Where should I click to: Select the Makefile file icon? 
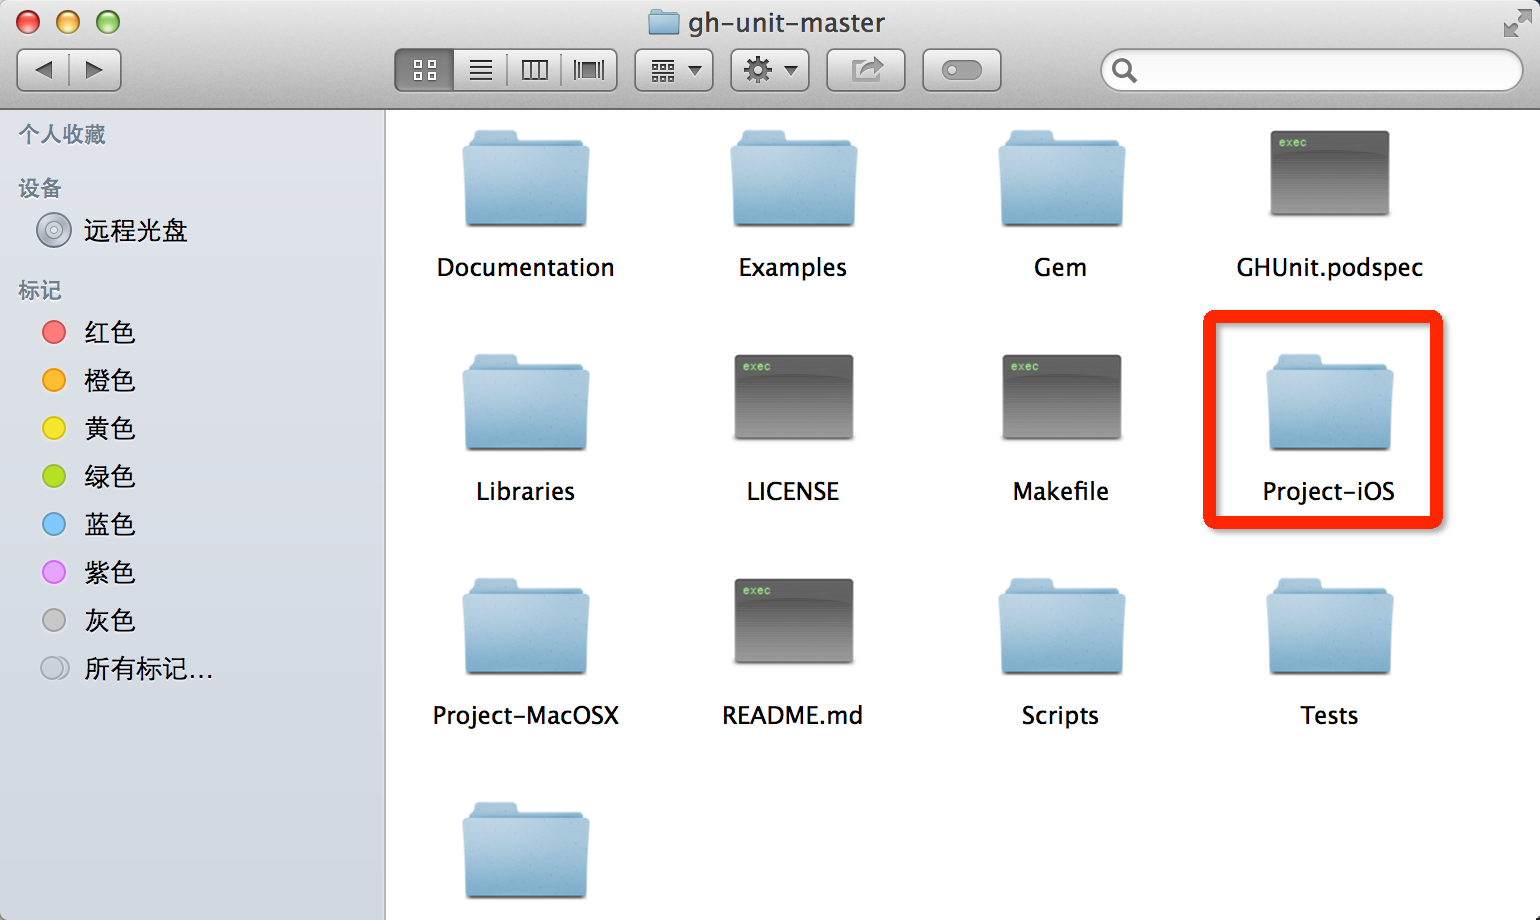click(x=1062, y=397)
